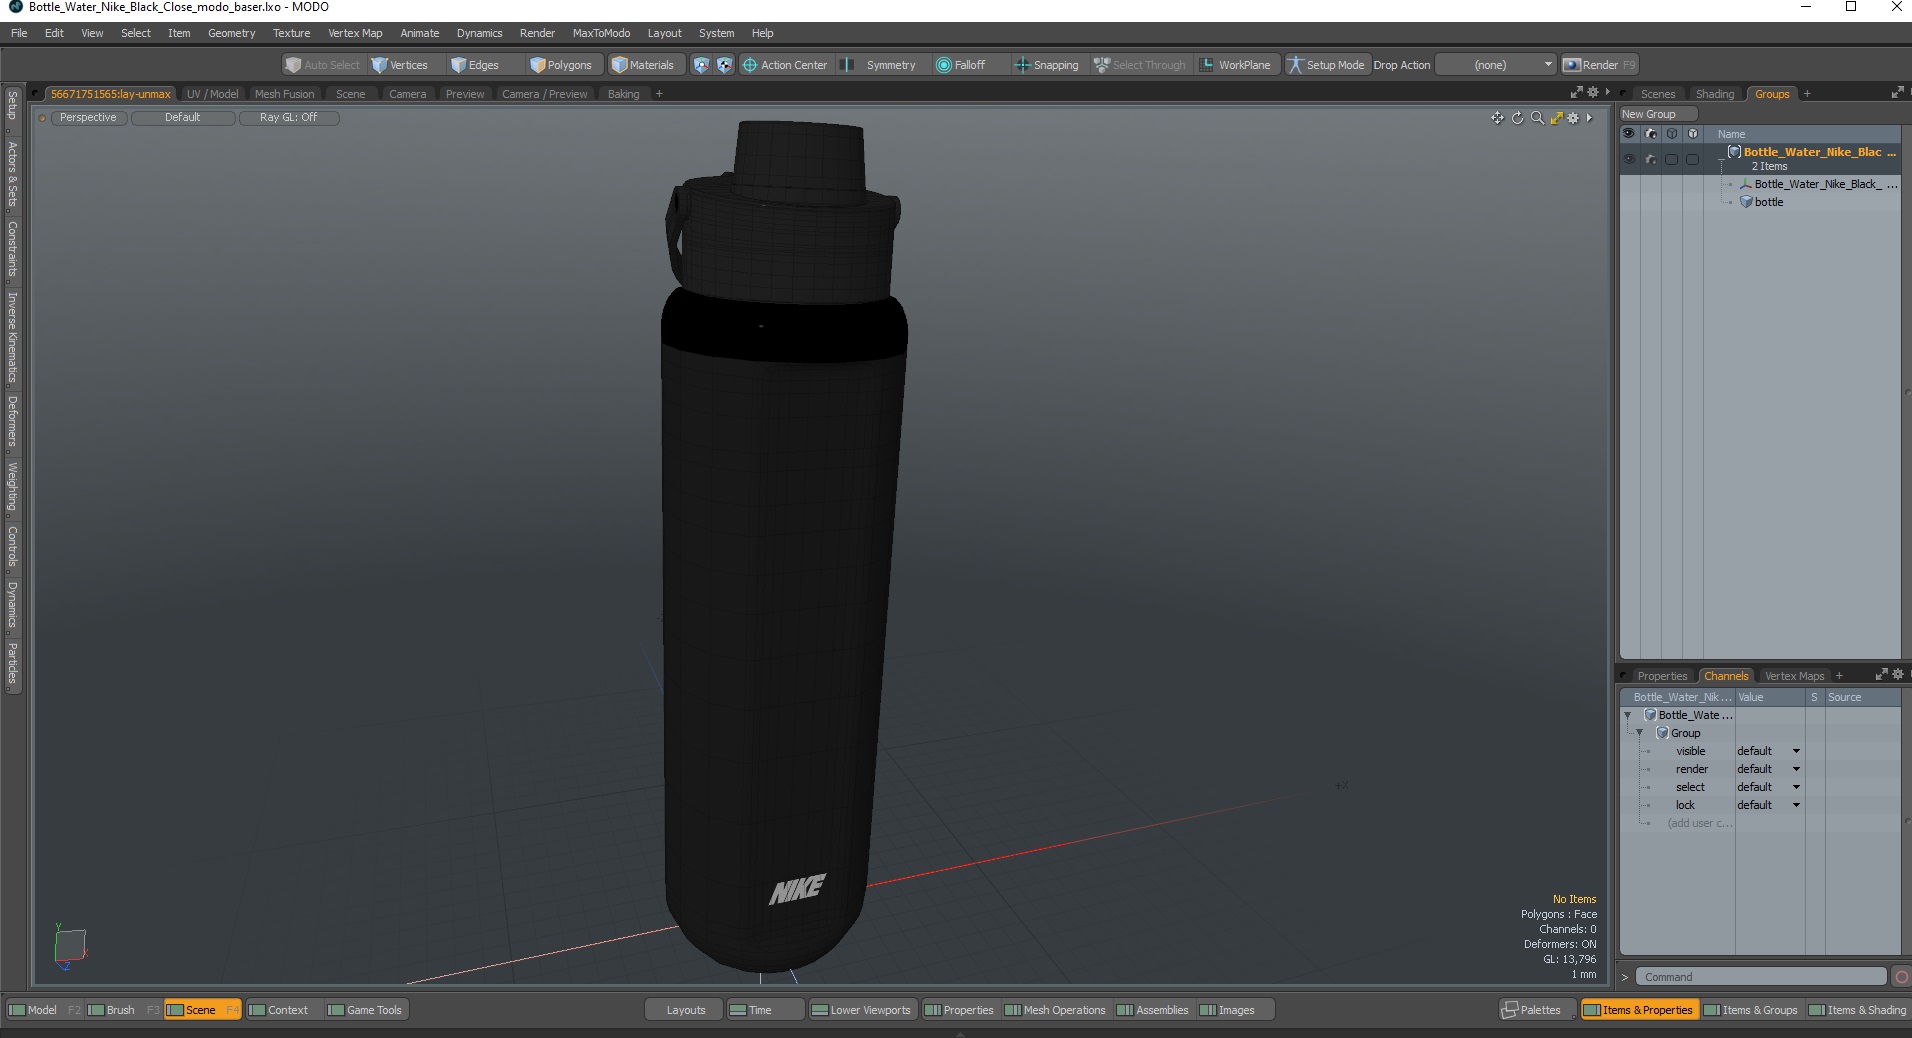Toggle visibility eye of Bottle_Water_Nike_Blac group
The width and height of the screenshot is (1912, 1038).
(x=1629, y=159)
